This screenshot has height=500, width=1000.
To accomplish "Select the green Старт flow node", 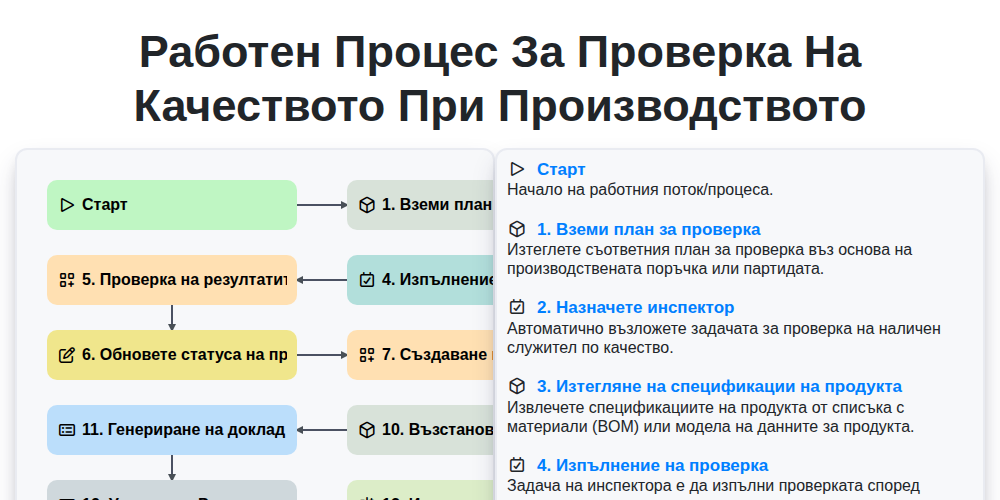I will click(x=172, y=205).
